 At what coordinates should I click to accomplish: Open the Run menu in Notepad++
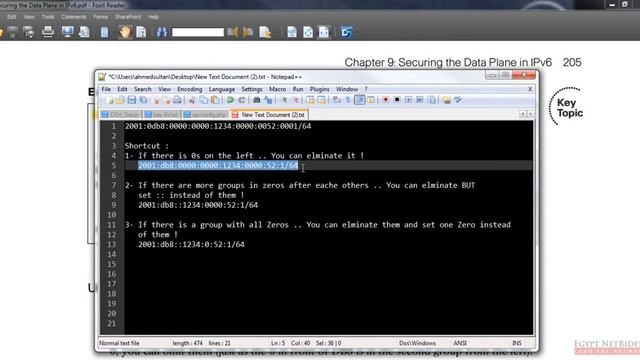point(298,89)
